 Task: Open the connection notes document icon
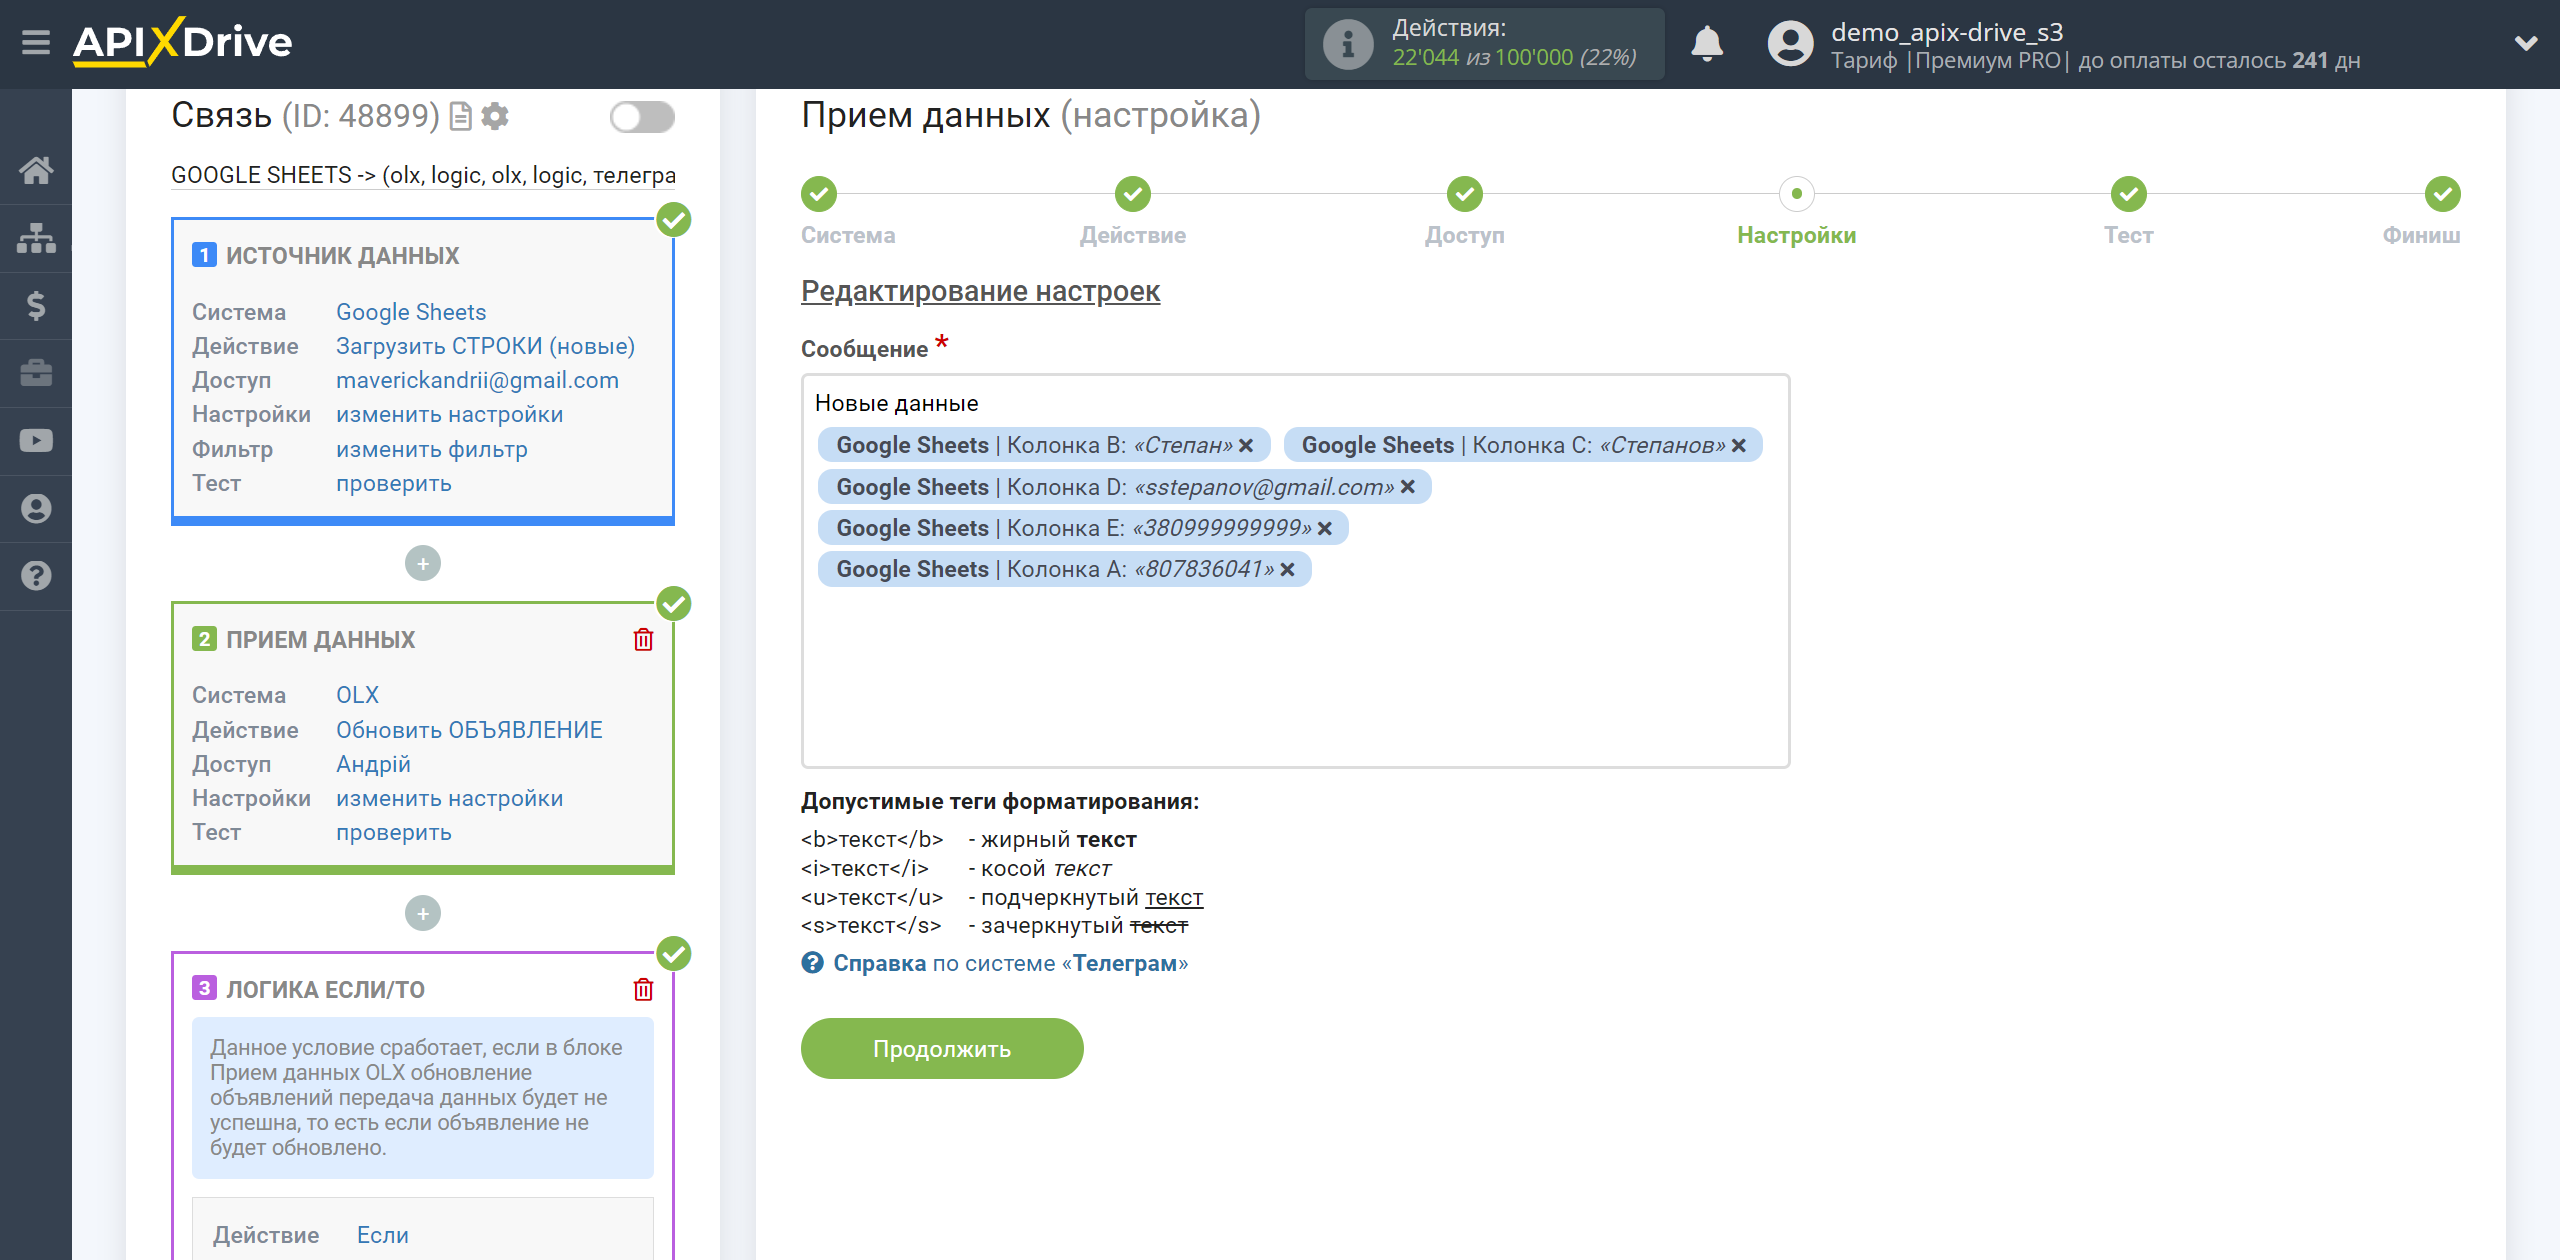pos(460,117)
